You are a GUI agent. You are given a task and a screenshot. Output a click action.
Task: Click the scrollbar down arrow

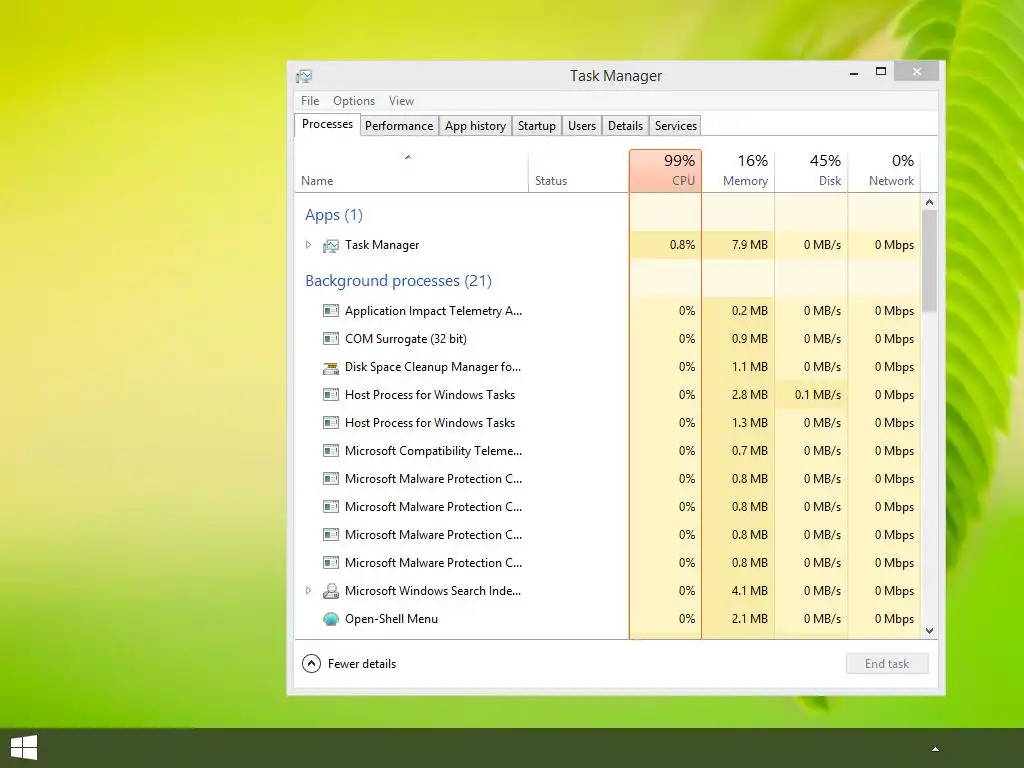[x=929, y=631]
